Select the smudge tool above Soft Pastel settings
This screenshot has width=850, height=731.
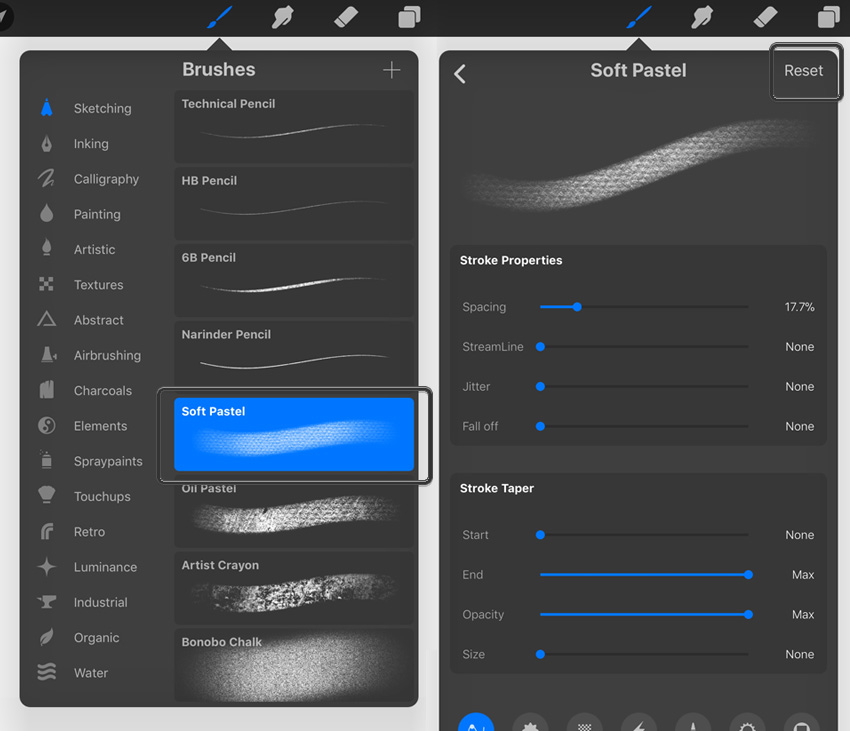702,17
